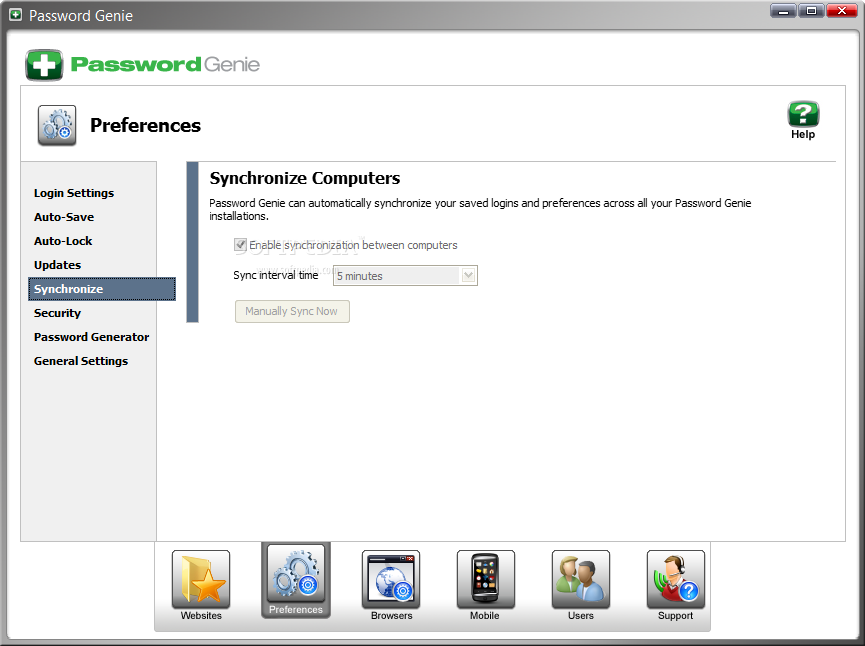Click the Manually Sync Now button

pyautogui.click(x=292, y=311)
